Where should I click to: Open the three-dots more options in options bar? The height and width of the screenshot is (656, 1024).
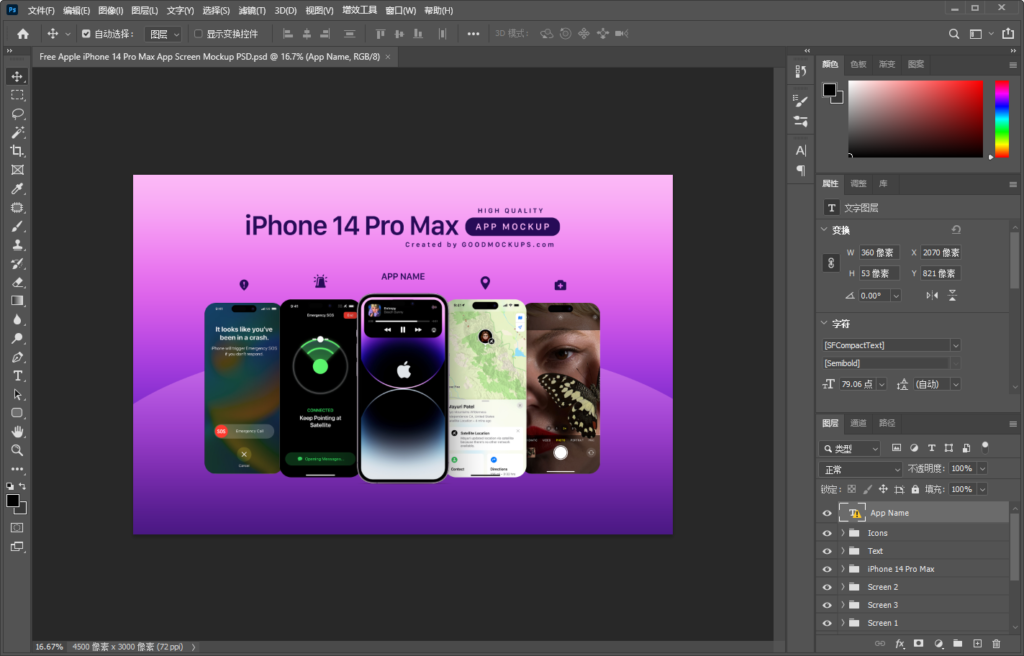pyautogui.click(x=473, y=34)
